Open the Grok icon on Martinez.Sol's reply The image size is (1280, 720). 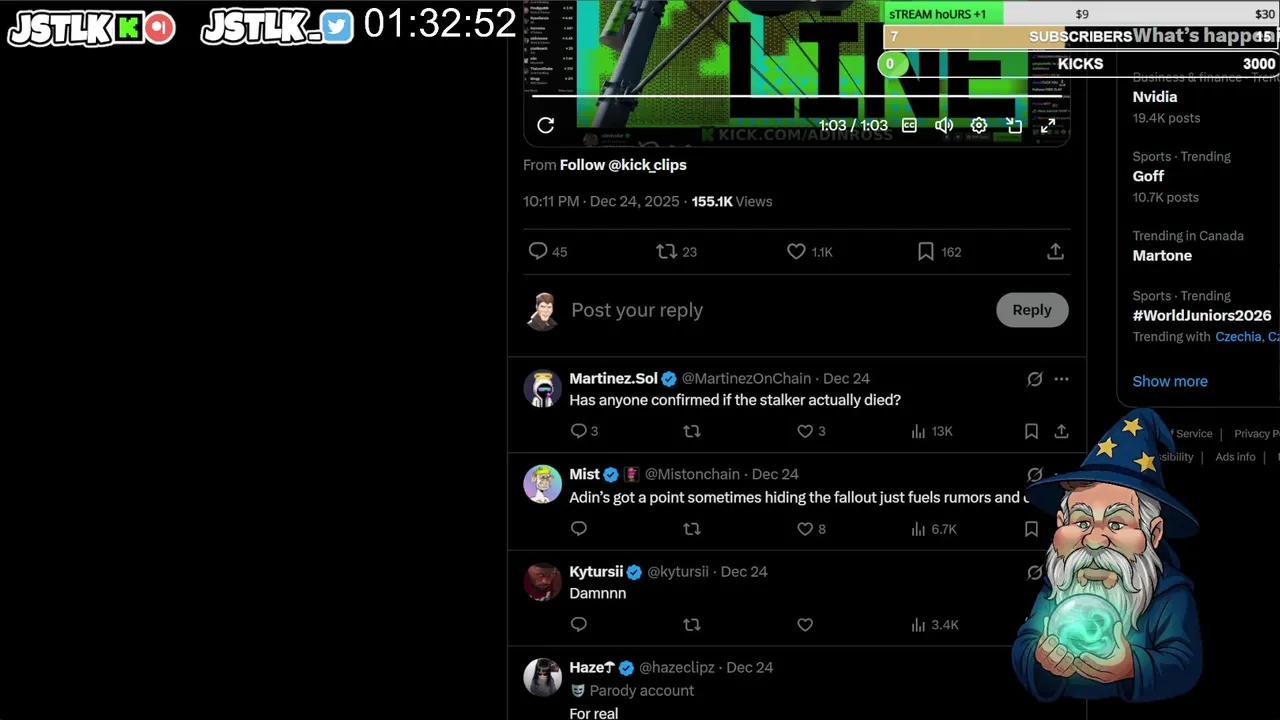[x=1034, y=379]
